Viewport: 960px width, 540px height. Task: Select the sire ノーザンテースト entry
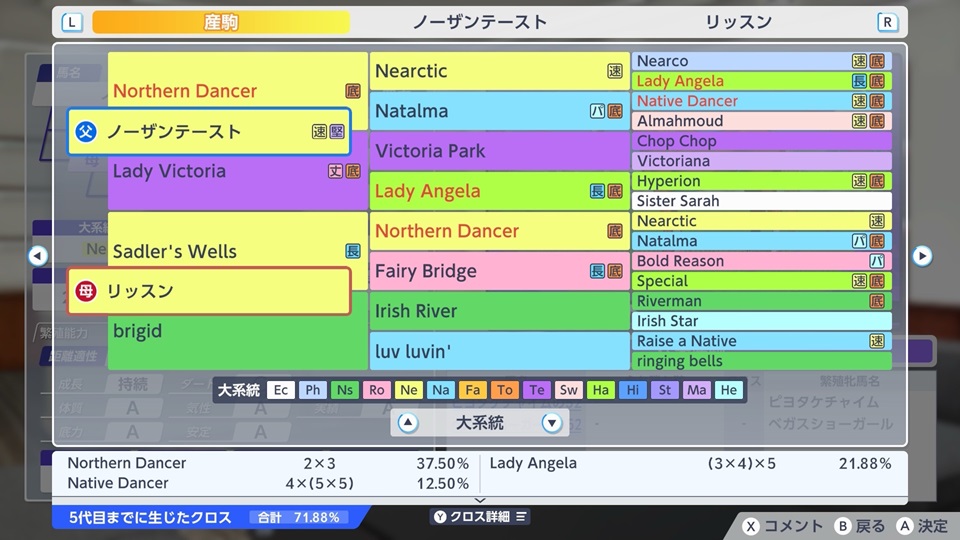click(209, 132)
